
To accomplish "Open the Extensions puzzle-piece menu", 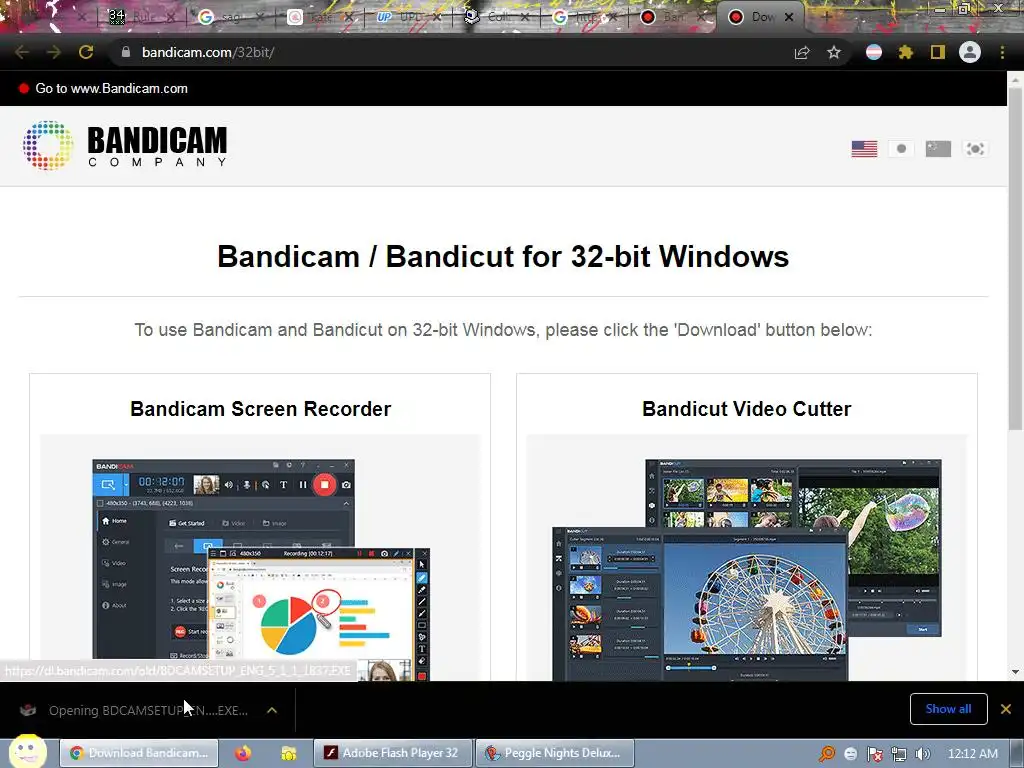I will (905, 52).
